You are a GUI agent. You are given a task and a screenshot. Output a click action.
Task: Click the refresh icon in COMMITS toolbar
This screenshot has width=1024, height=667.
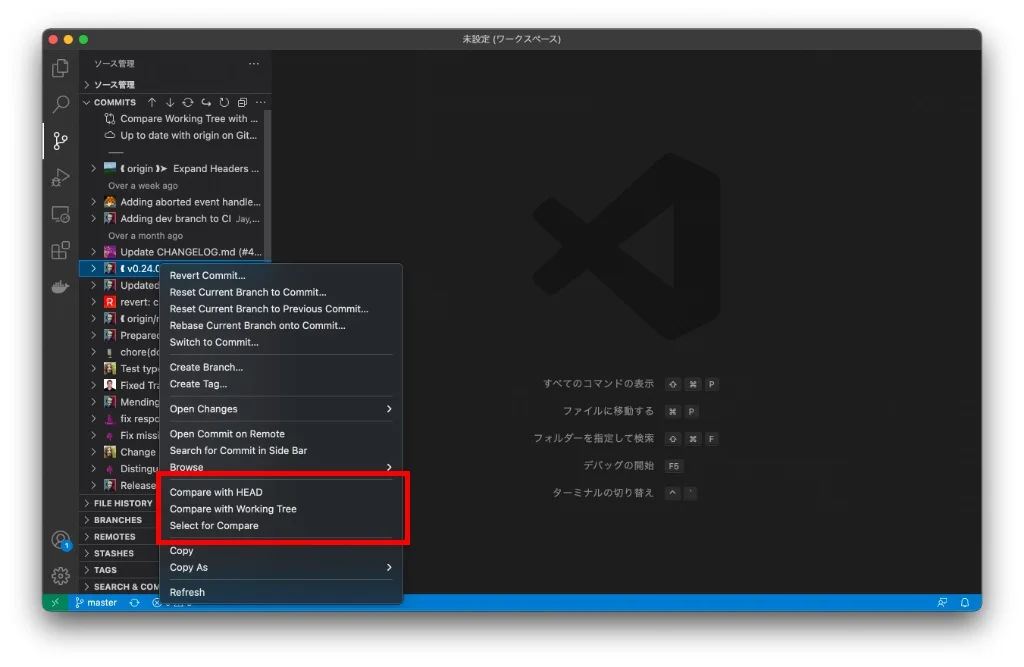[224, 102]
